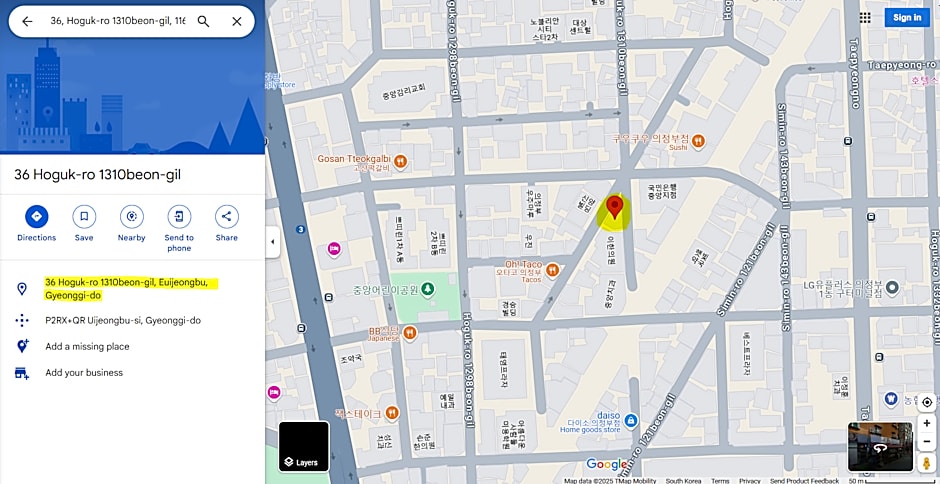Click the route 3 road shield

pos(300,229)
